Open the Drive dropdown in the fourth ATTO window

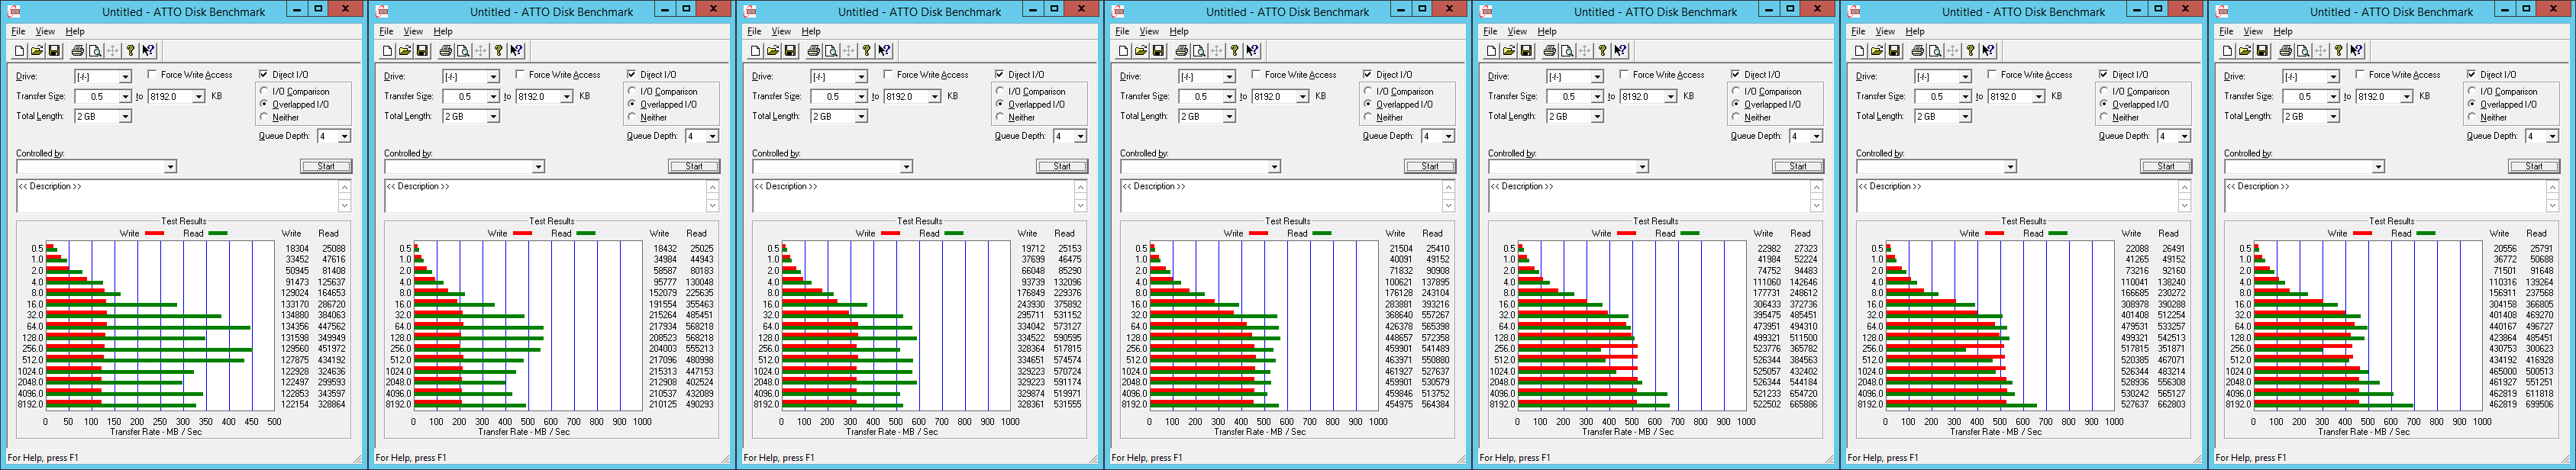[x=1229, y=77]
